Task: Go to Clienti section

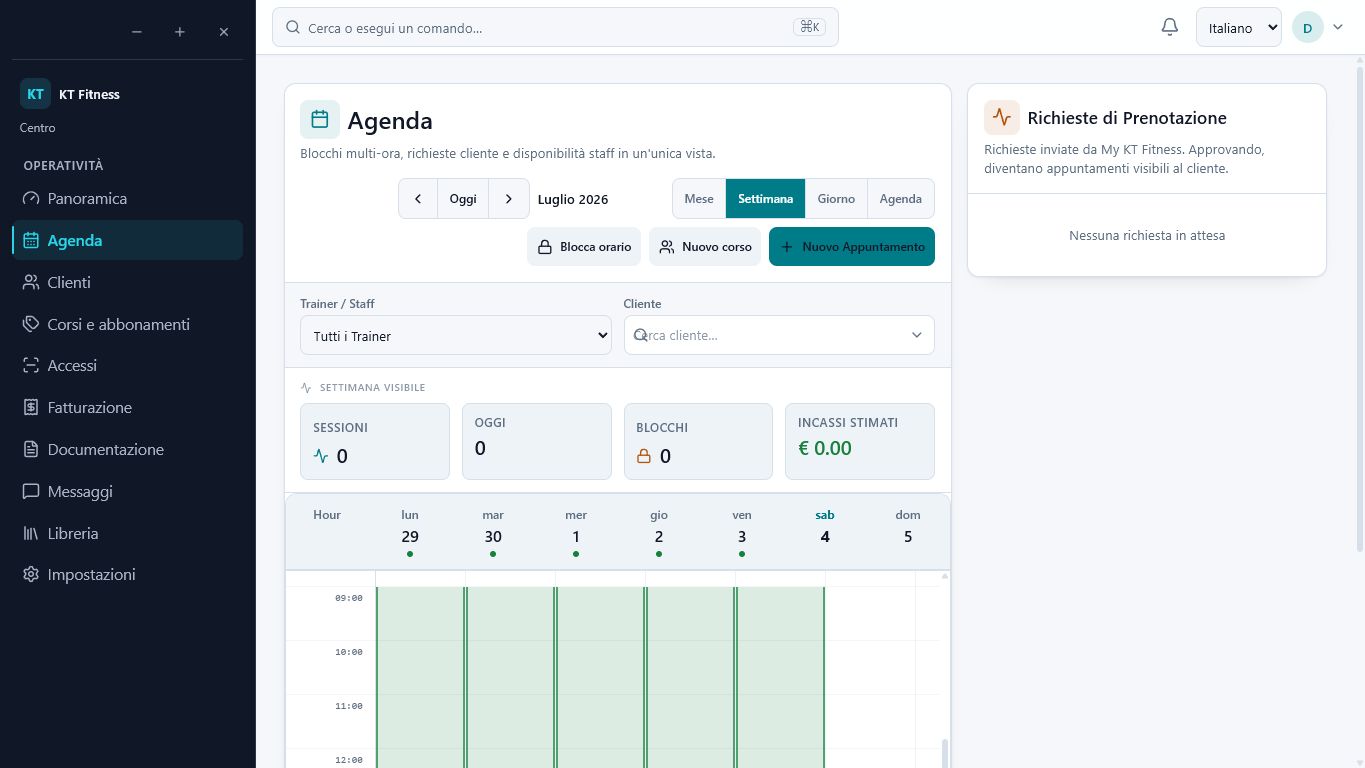Action: point(127,282)
